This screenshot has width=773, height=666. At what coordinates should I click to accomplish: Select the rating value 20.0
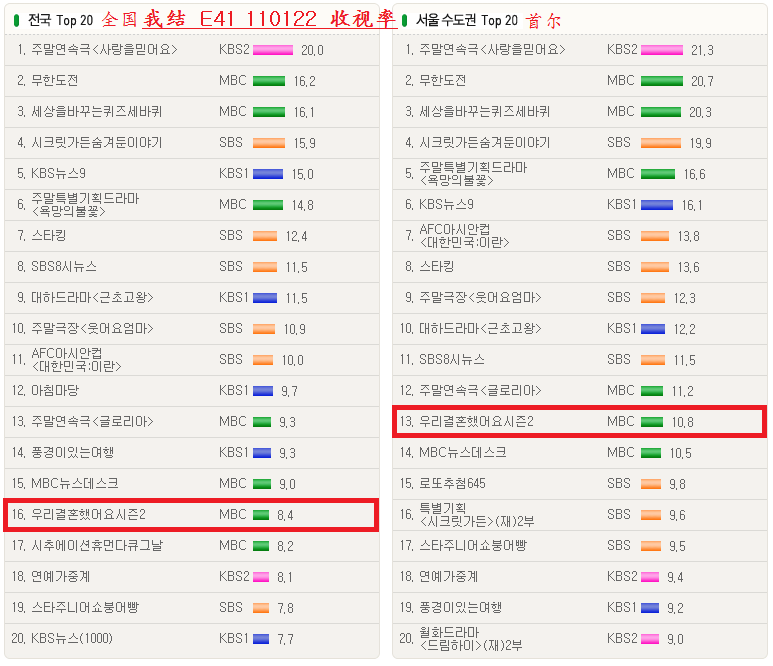pos(312,50)
